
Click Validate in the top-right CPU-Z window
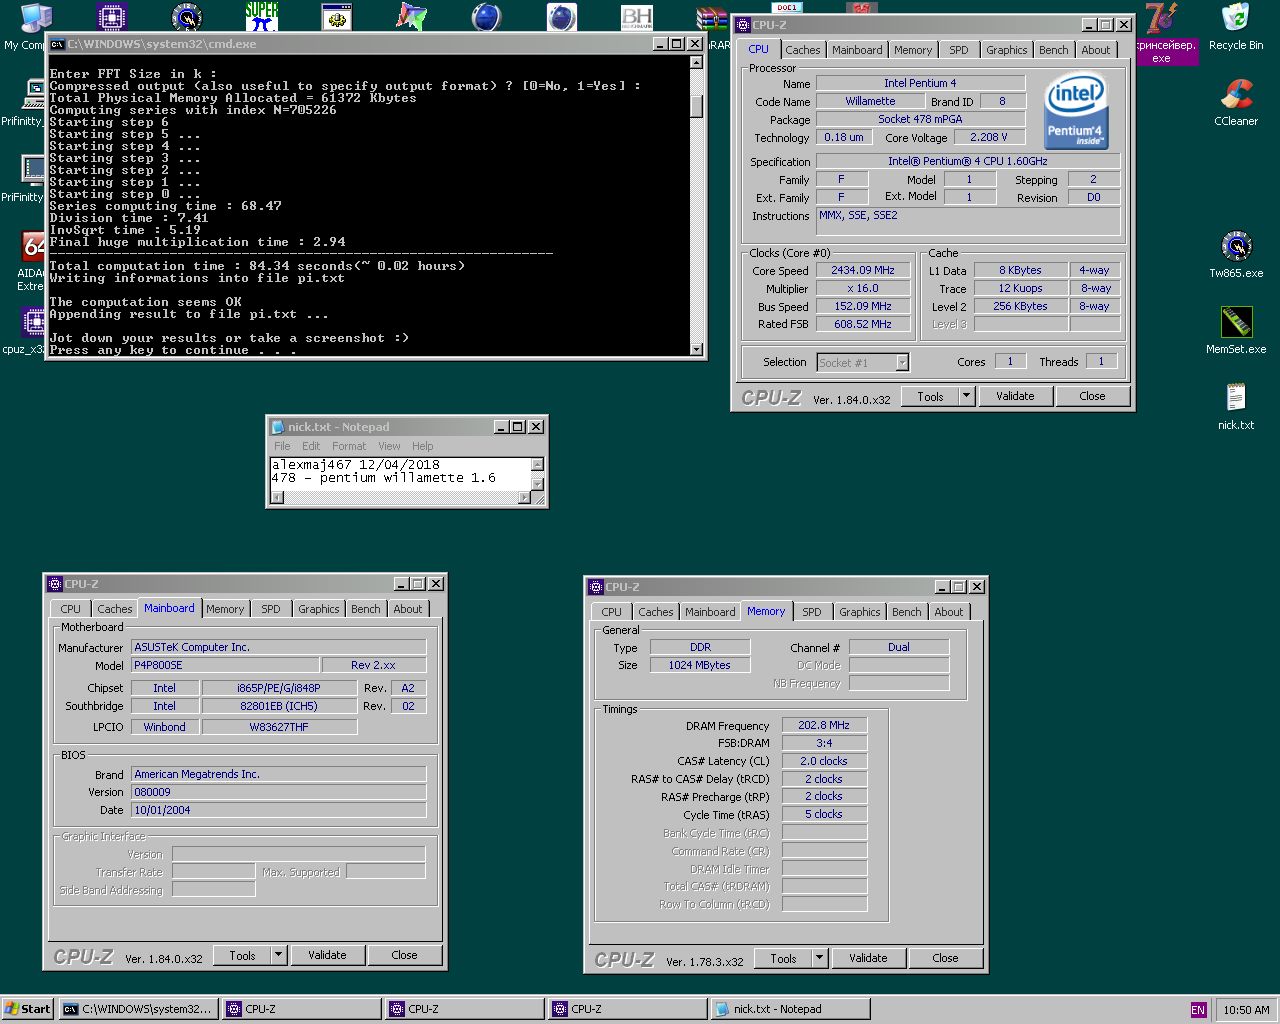pyautogui.click(x=1015, y=396)
